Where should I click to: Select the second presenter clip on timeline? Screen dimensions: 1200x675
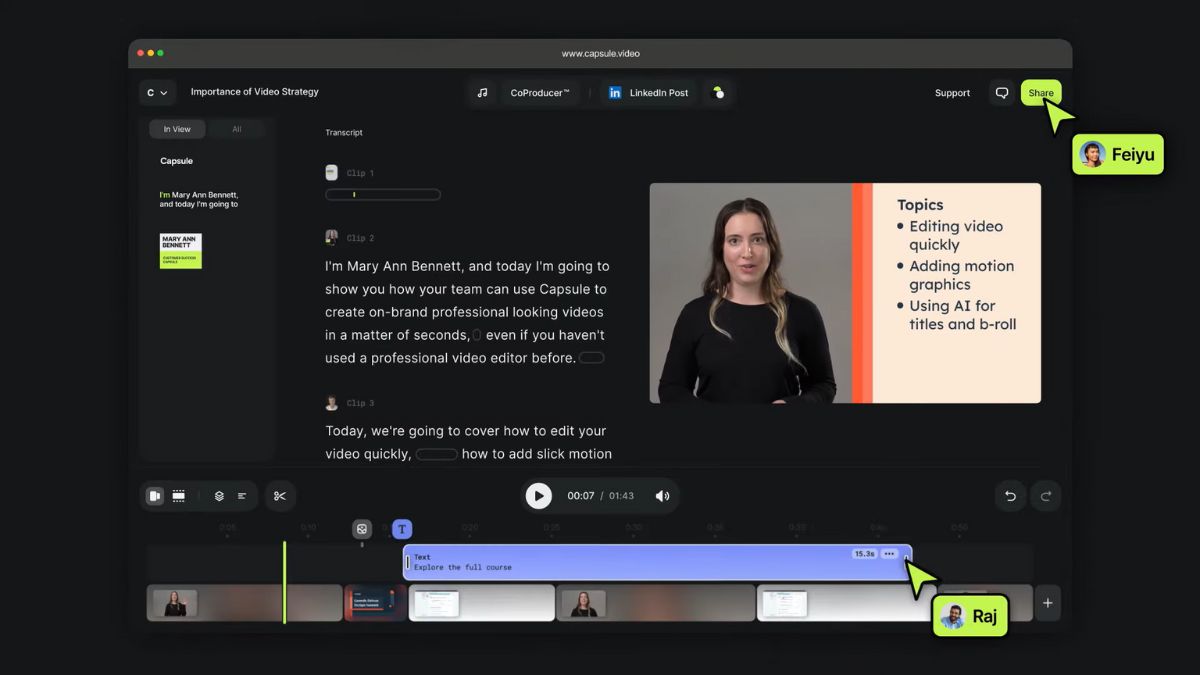[656, 603]
